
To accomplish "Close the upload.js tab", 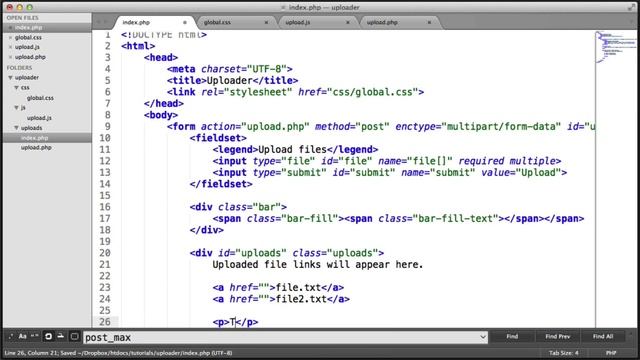I will (x=348, y=22).
